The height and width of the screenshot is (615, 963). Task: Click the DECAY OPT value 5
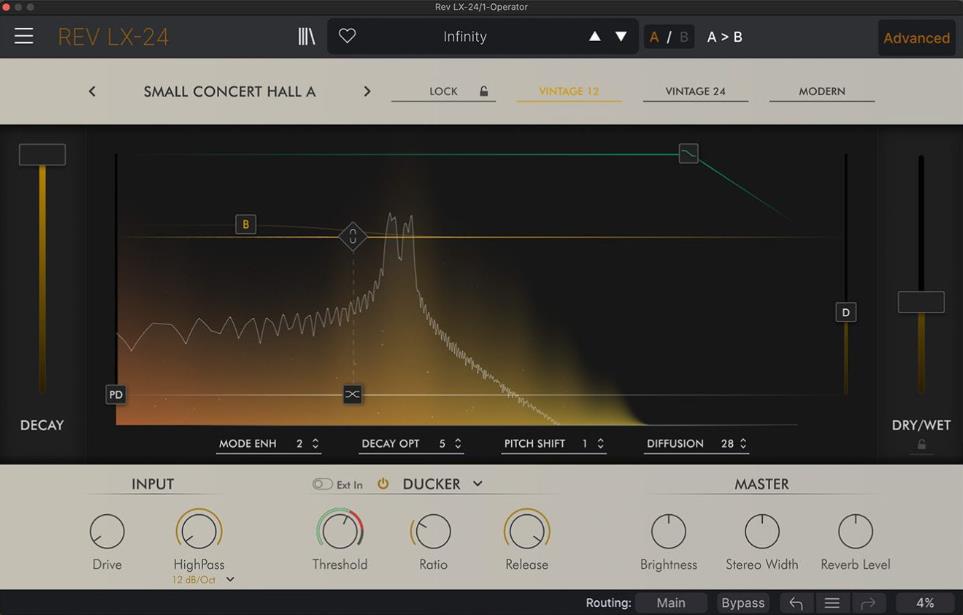(x=442, y=444)
